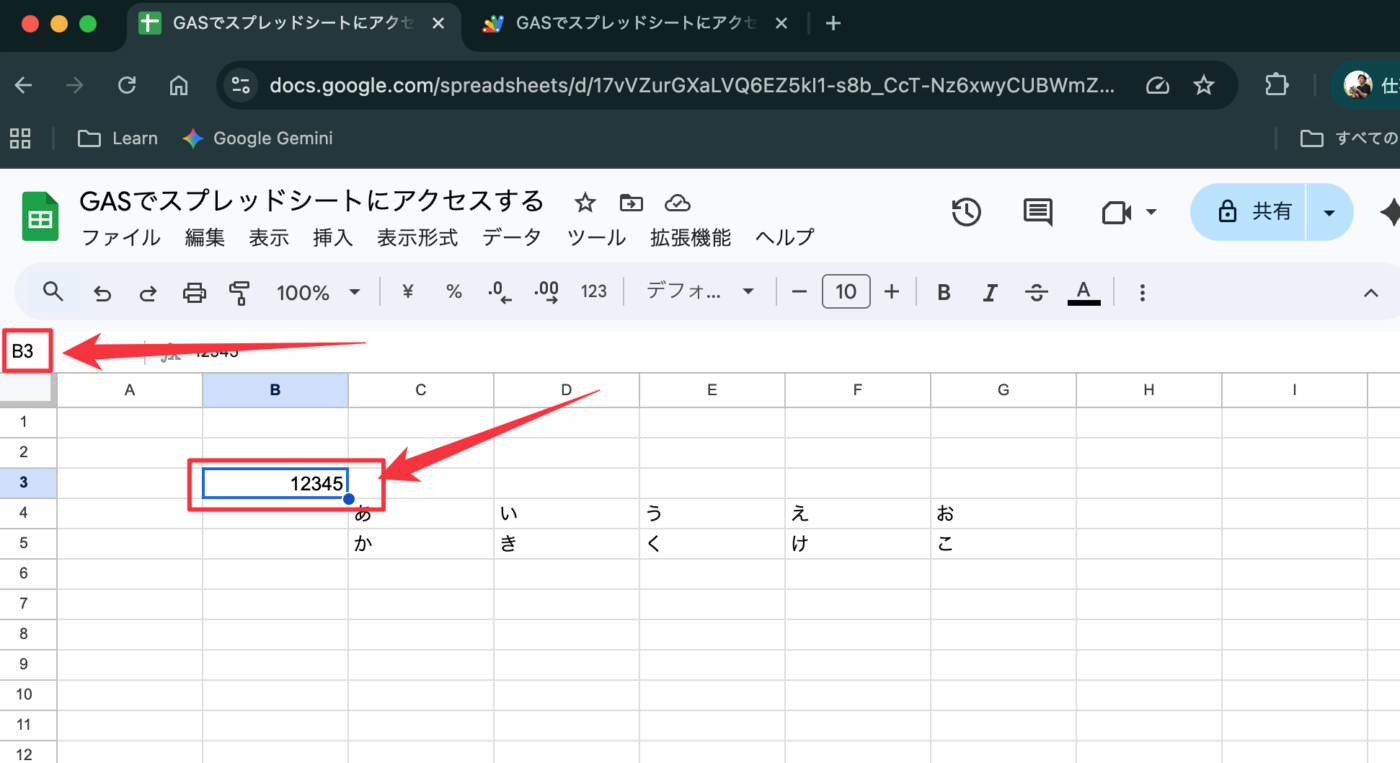Image resolution: width=1400 pixels, height=763 pixels.
Task: Click the 共有 share button
Action: click(x=1250, y=212)
